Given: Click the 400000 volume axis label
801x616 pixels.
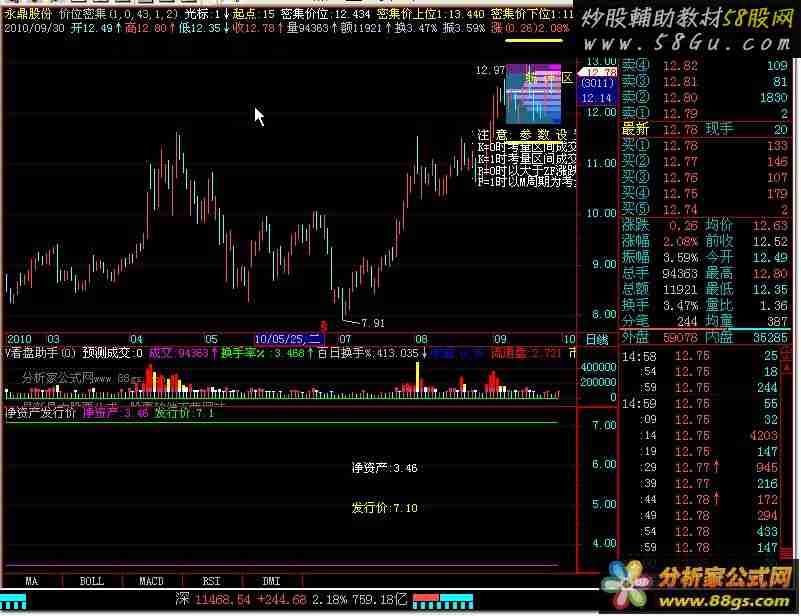Looking at the screenshot, I should point(598,367).
